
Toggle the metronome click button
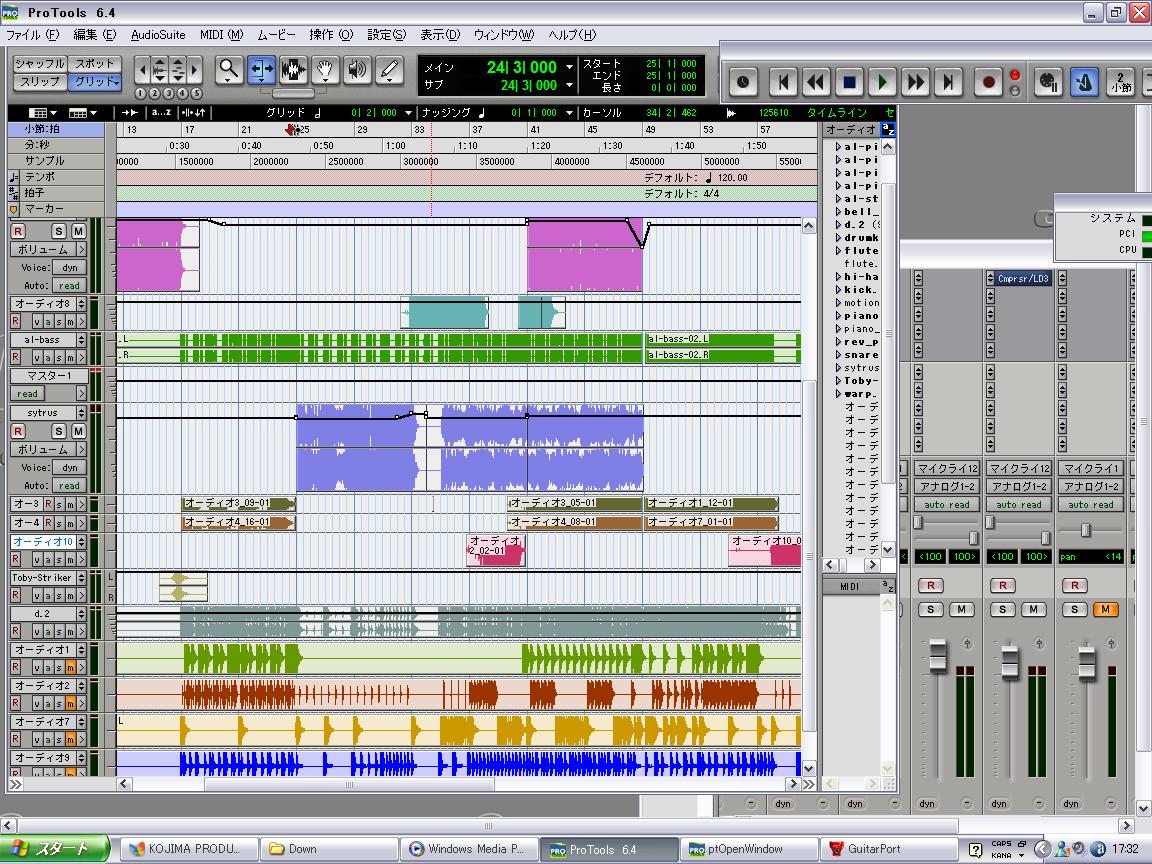[x=1084, y=82]
